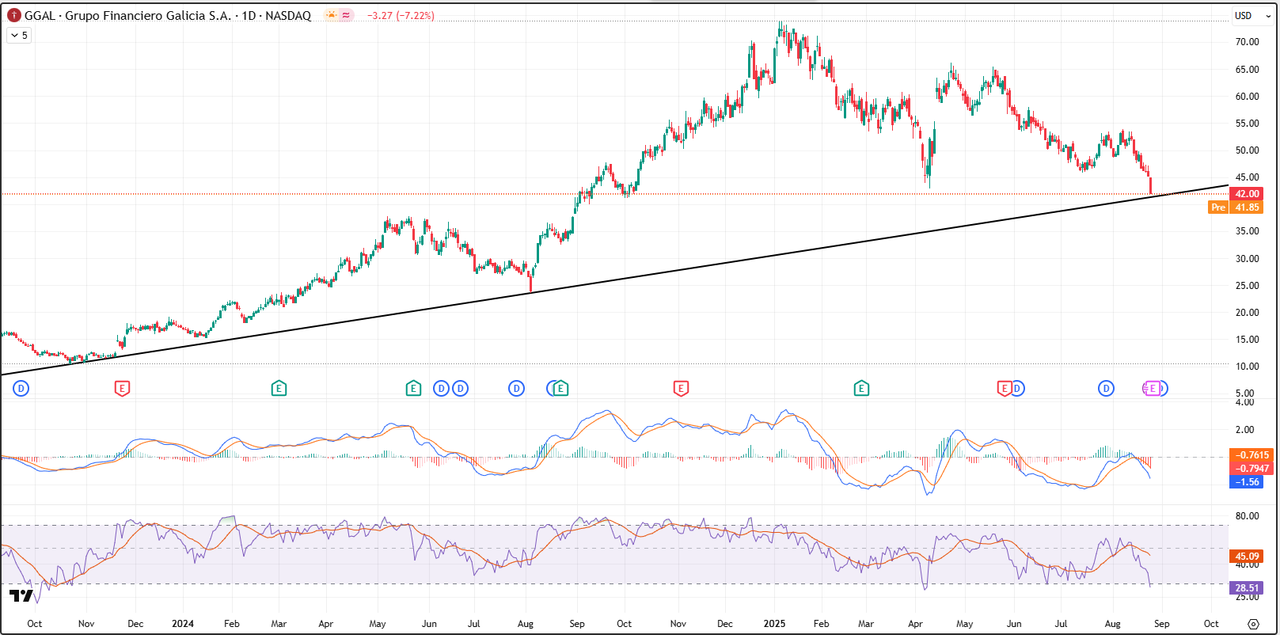Open purple upcoming earnings marker in August 2025
1280x635 pixels.
(1152, 388)
